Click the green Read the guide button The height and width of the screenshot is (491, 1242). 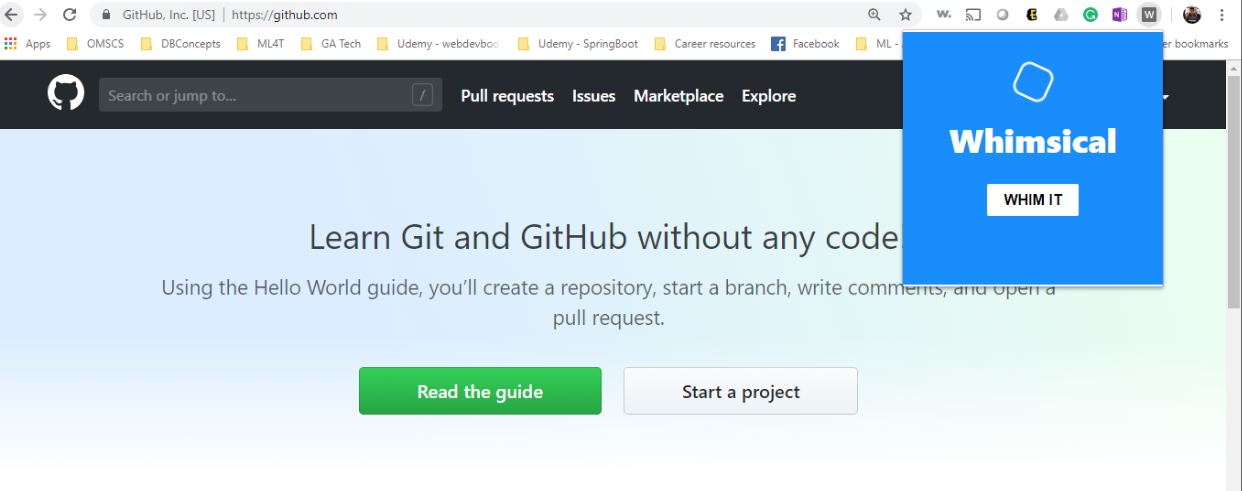coord(480,391)
